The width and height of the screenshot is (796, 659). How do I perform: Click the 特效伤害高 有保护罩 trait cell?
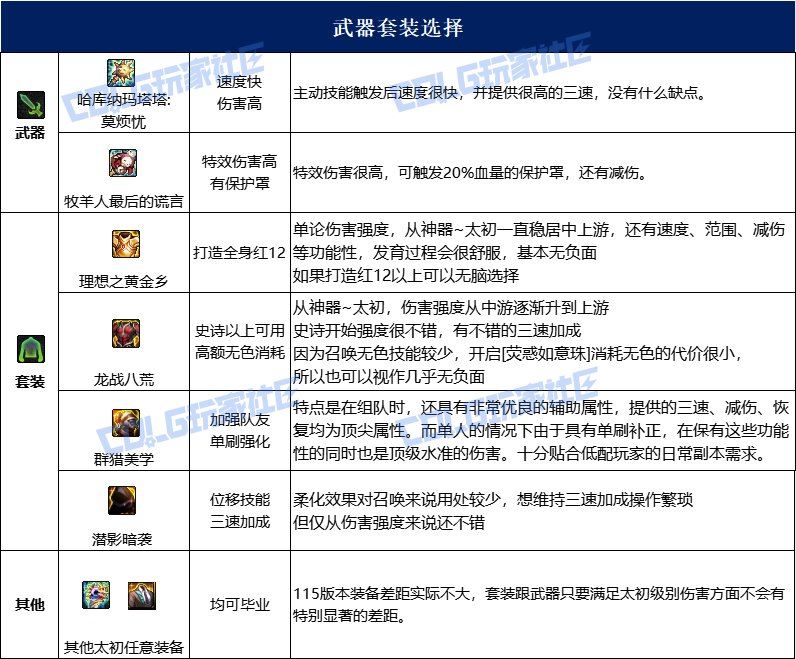pyautogui.click(x=240, y=173)
